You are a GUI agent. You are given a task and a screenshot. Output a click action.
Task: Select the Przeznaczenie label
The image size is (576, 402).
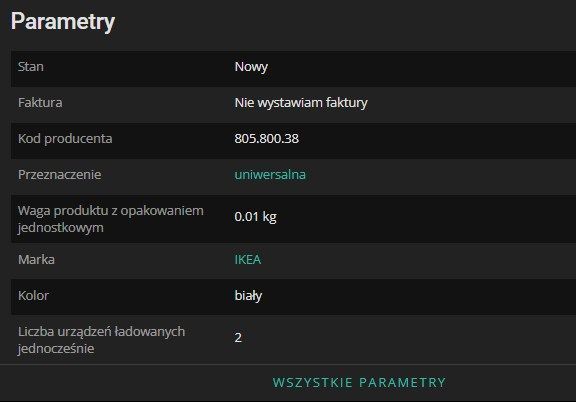coord(60,175)
